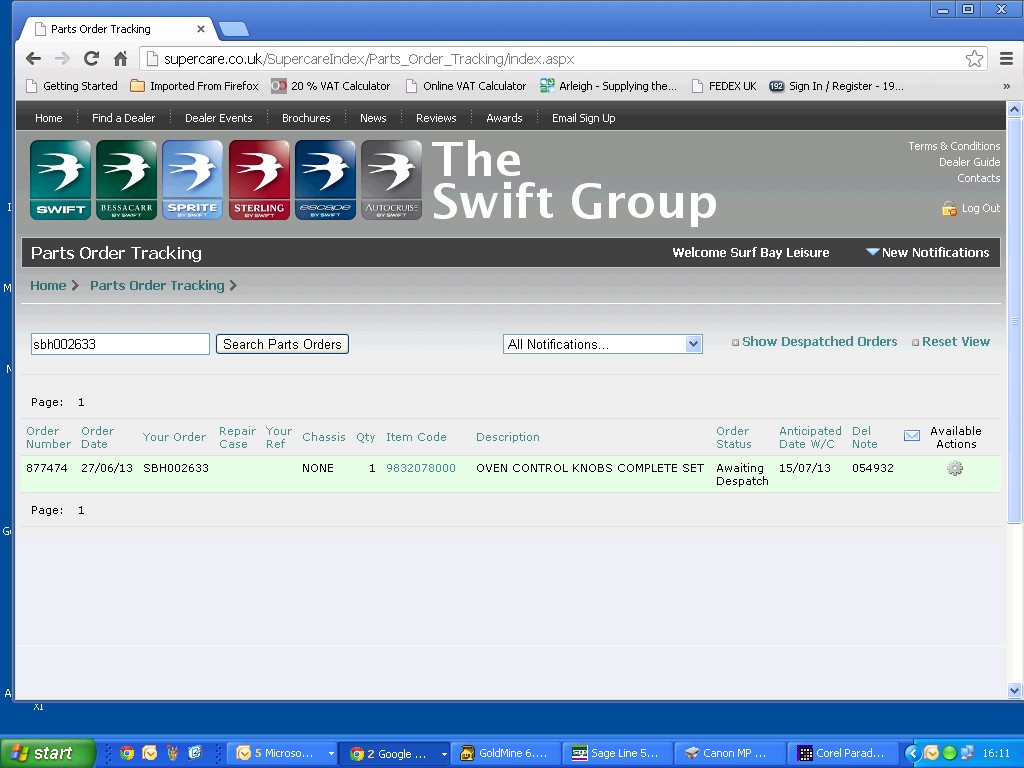Click in the order search input field

[x=120, y=344]
